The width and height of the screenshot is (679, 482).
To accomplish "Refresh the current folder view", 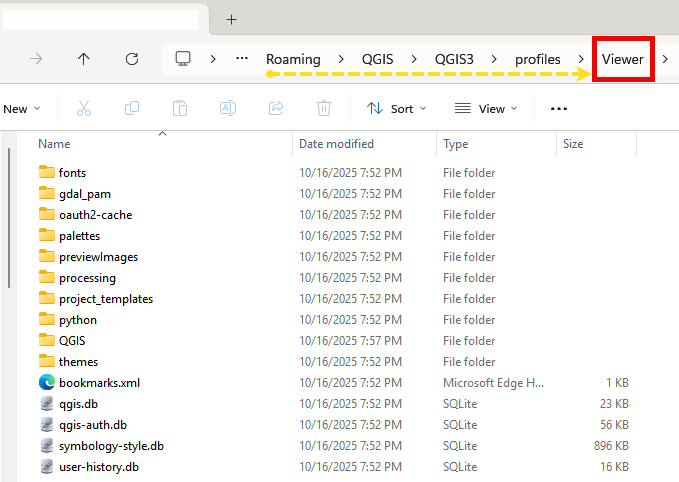I will click(x=132, y=58).
